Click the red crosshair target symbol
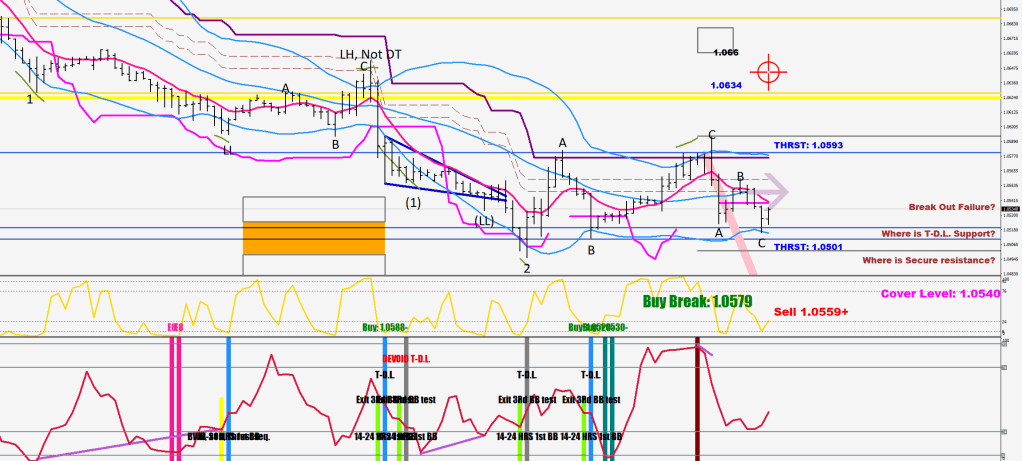The width and height of the screenshot is (1022, 461). point(768,72)
